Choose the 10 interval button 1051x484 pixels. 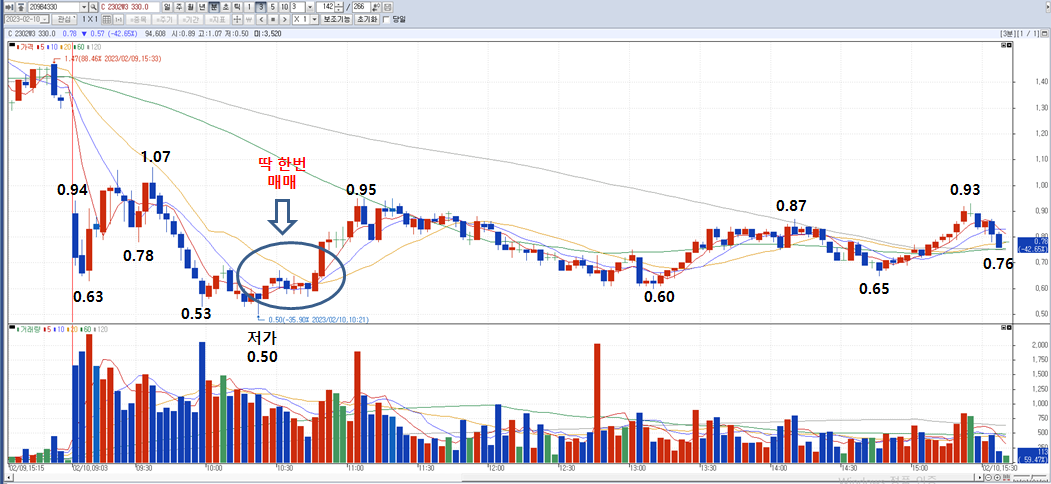285,7
